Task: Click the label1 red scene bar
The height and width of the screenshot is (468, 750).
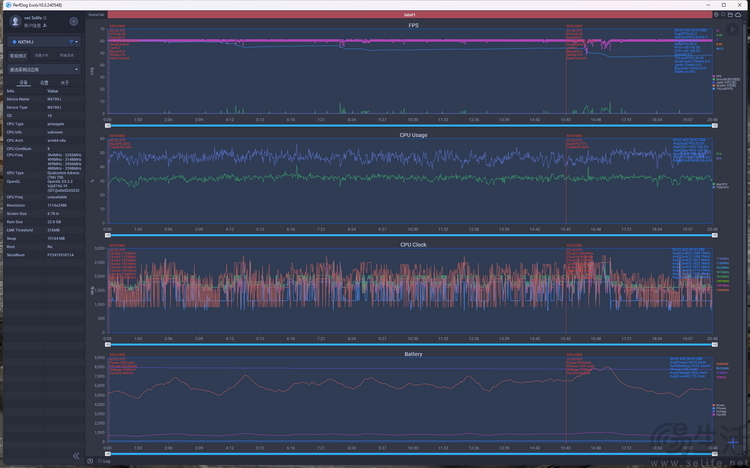Action: pyautogui.click(x=410, y=15)
